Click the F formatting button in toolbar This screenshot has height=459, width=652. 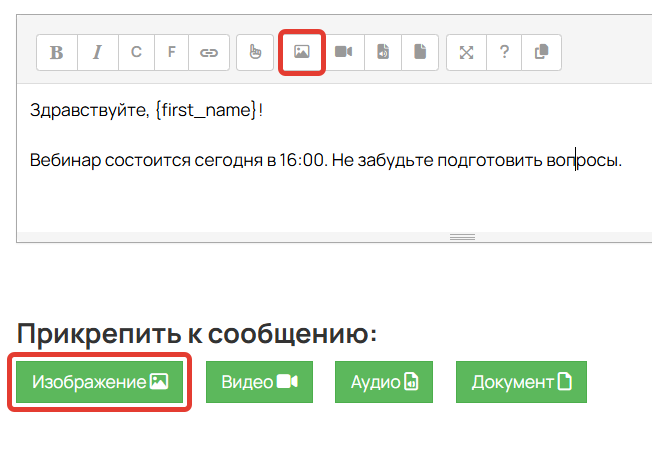point(171,52)
